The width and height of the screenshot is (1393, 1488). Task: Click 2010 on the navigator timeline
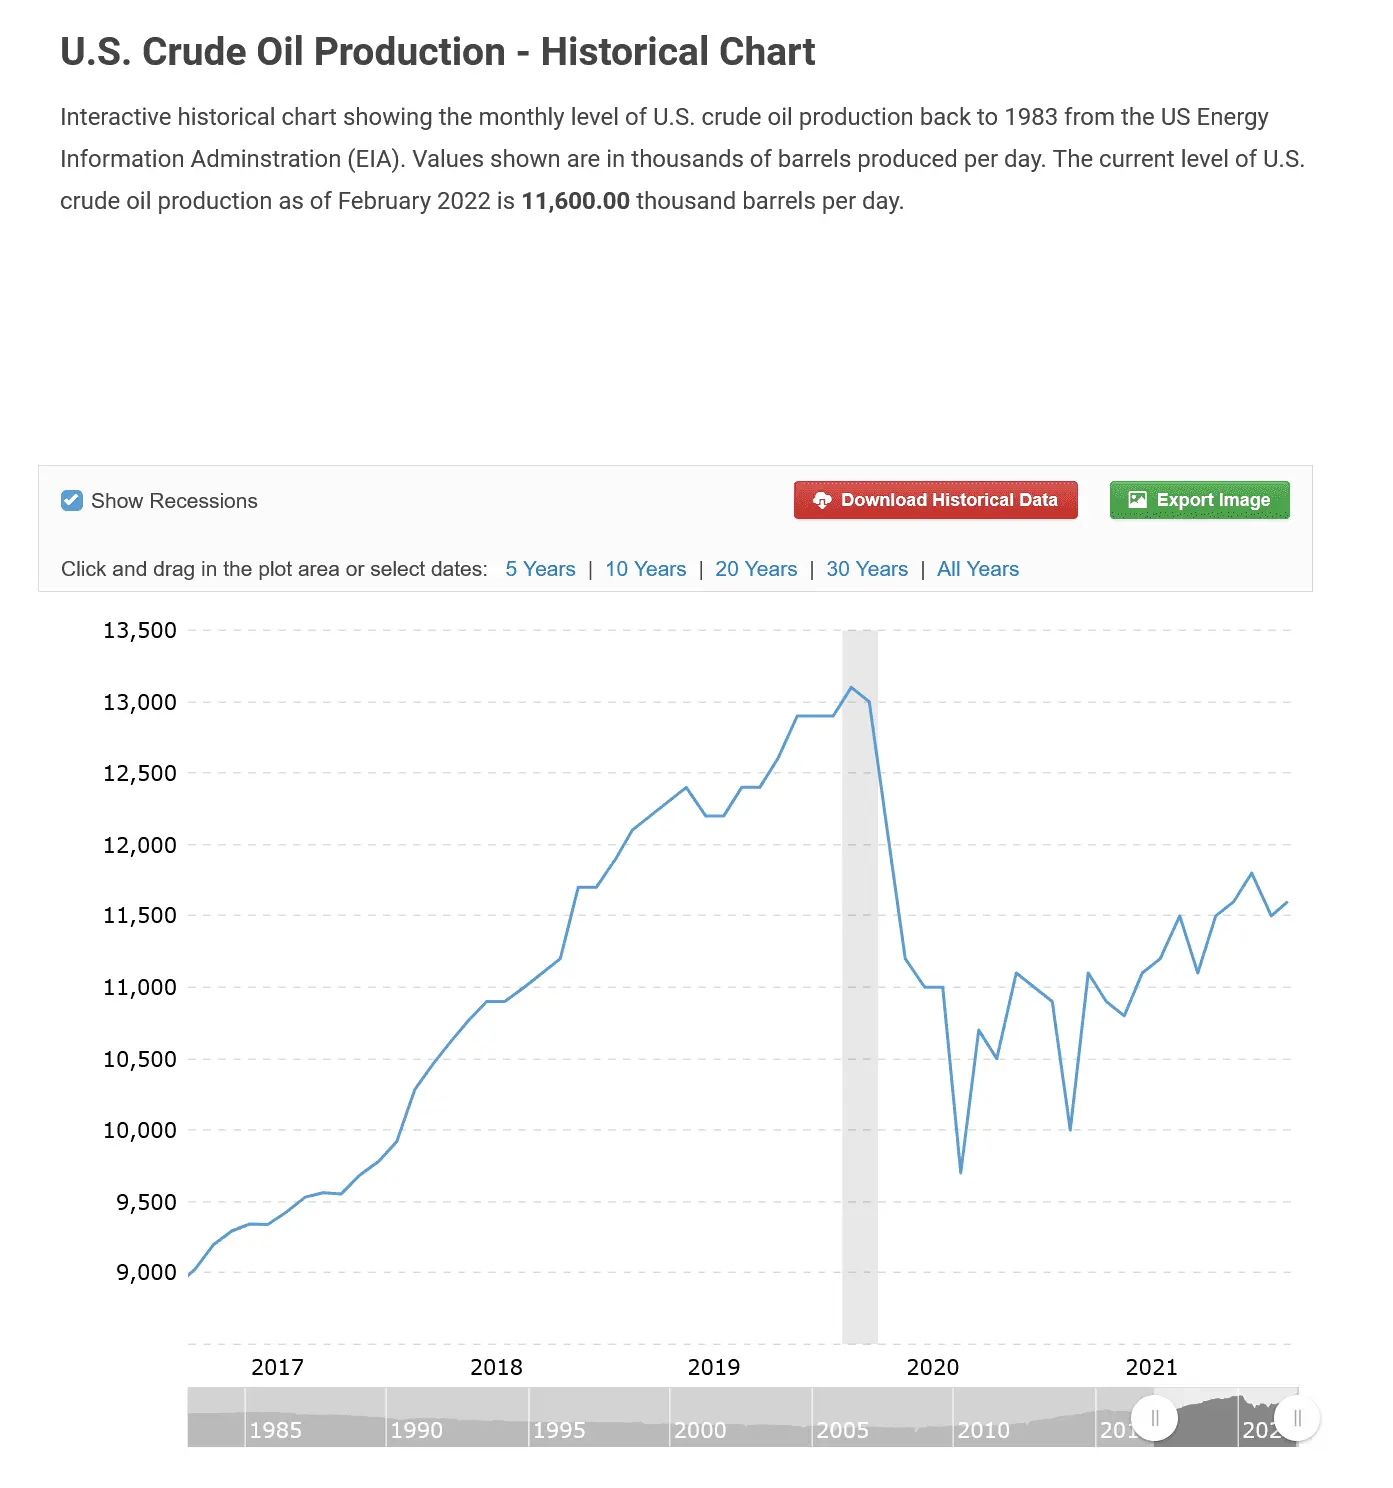click(984, 1430)
